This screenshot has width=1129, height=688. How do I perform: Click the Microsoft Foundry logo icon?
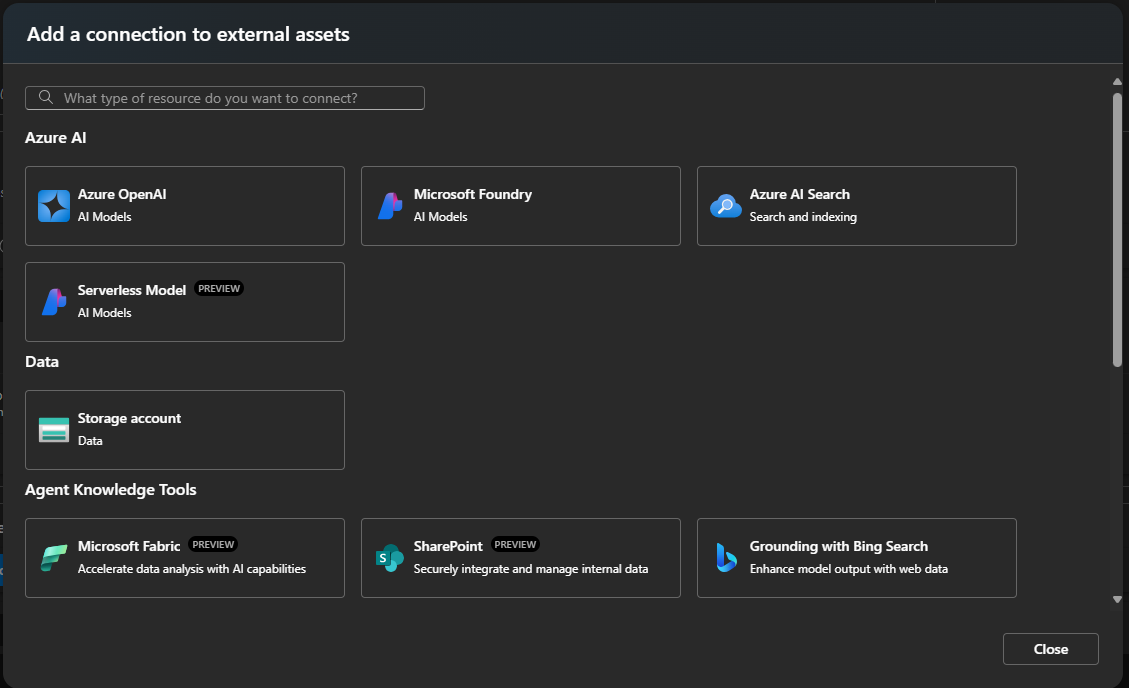(x=389, y=206)
